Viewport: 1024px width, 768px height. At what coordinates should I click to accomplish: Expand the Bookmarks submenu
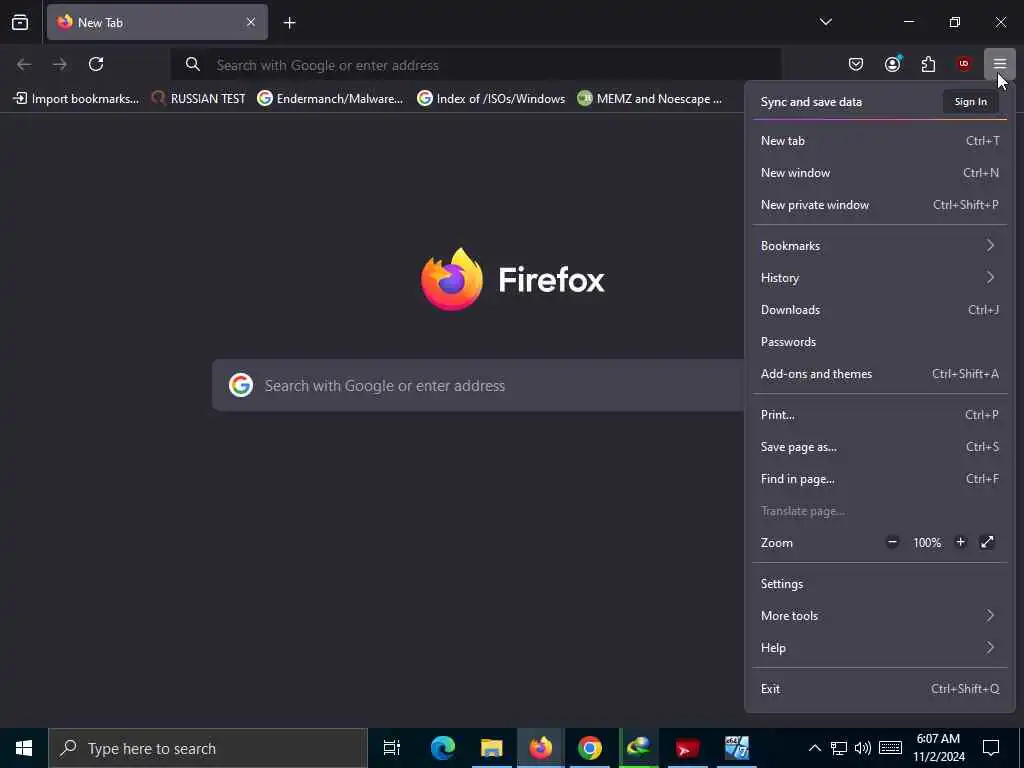[880, 246]
